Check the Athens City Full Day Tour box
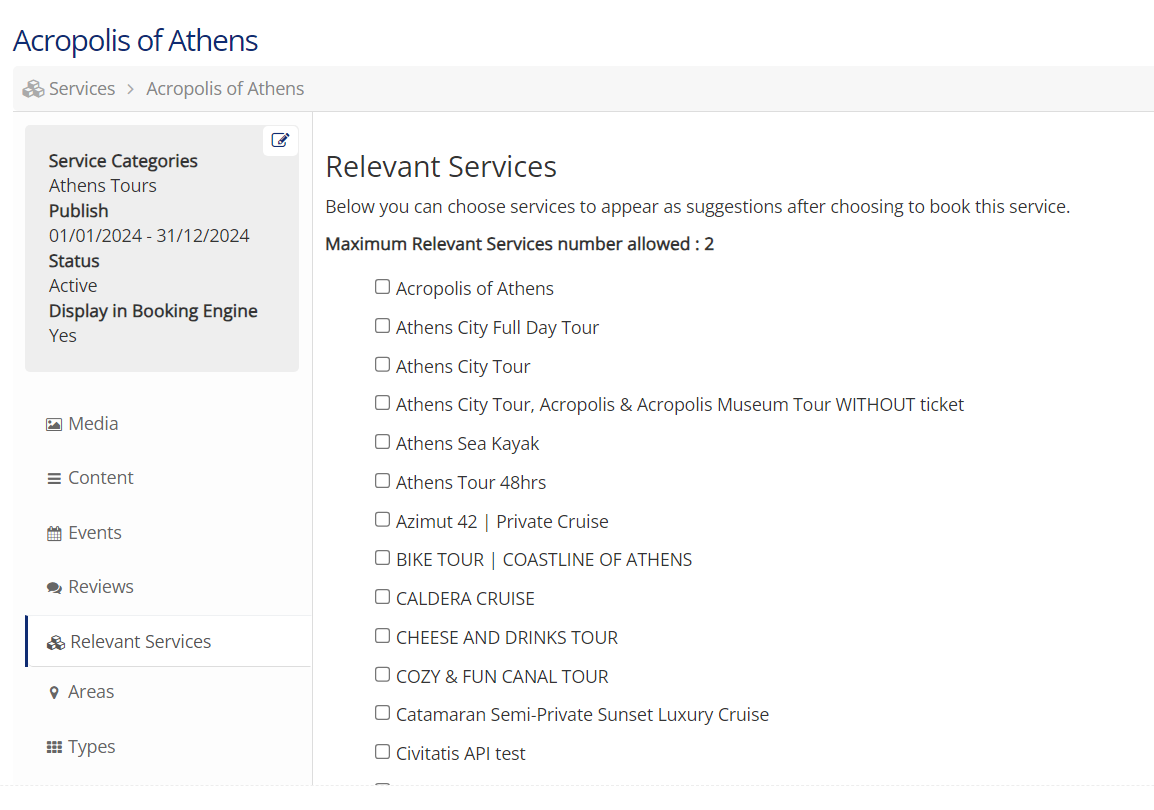 click(x=382, y=326)
